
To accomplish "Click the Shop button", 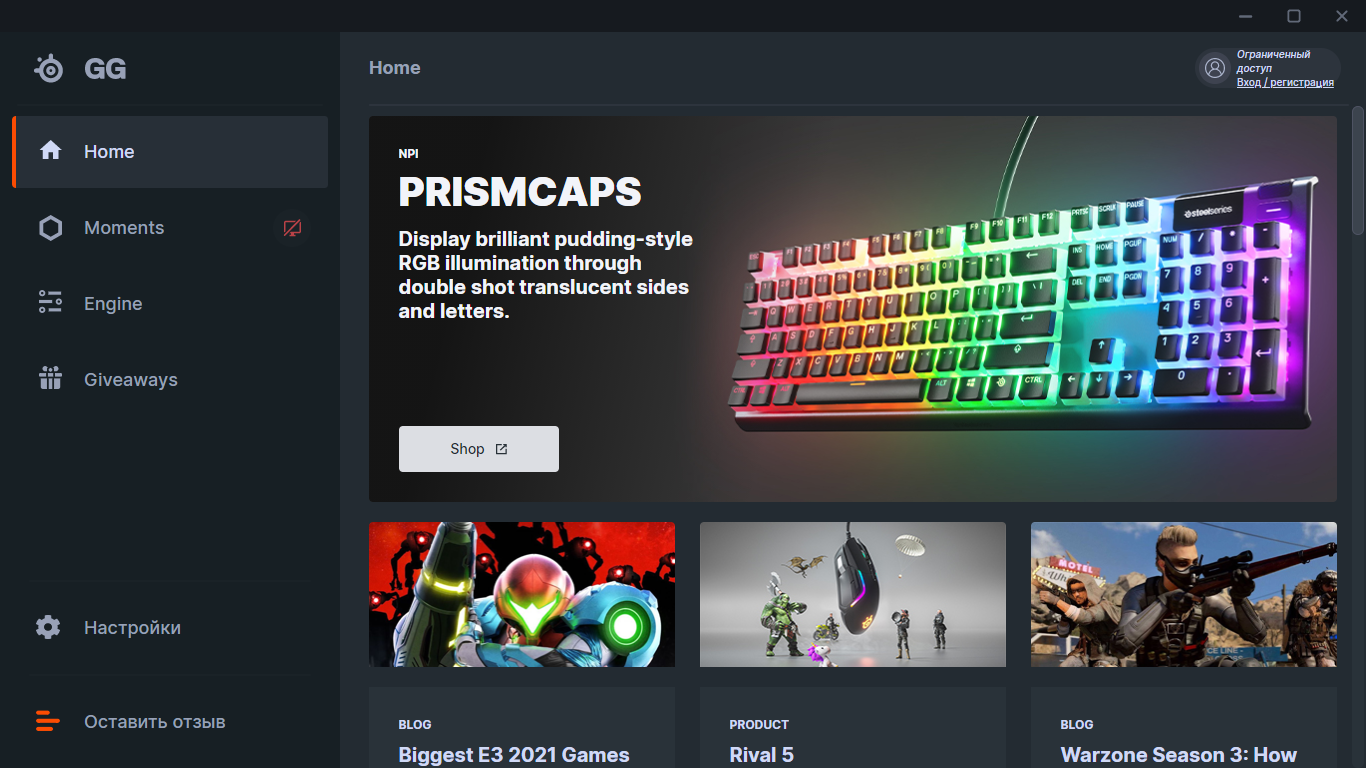I will click(479, 449).
